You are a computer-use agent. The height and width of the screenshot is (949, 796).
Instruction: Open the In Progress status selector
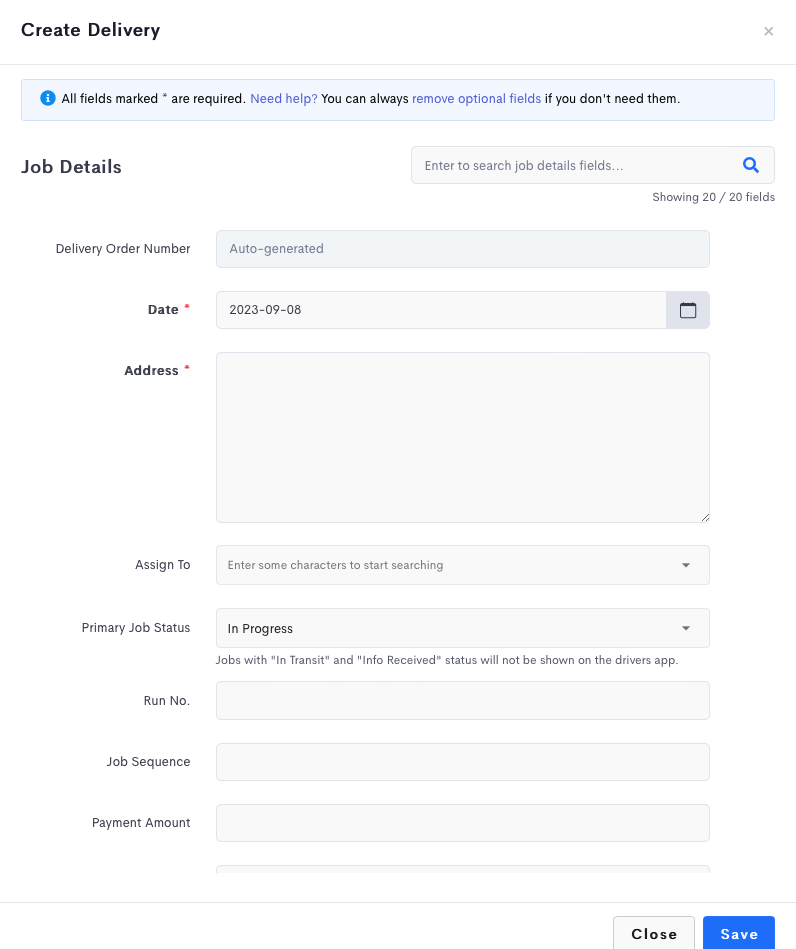pyautogui.click(x=462, y=628)
